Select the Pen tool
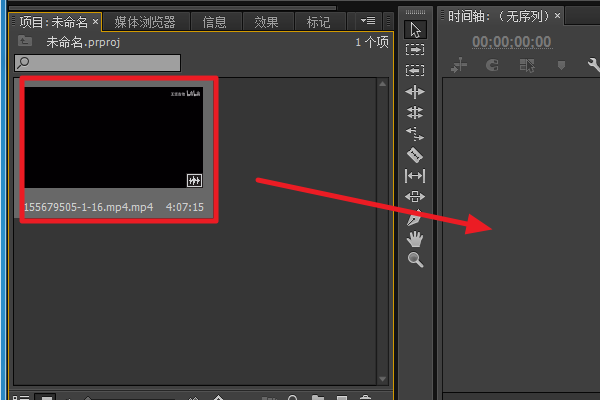This screenshot has width=600, height=400. click(x=414, y=217)
